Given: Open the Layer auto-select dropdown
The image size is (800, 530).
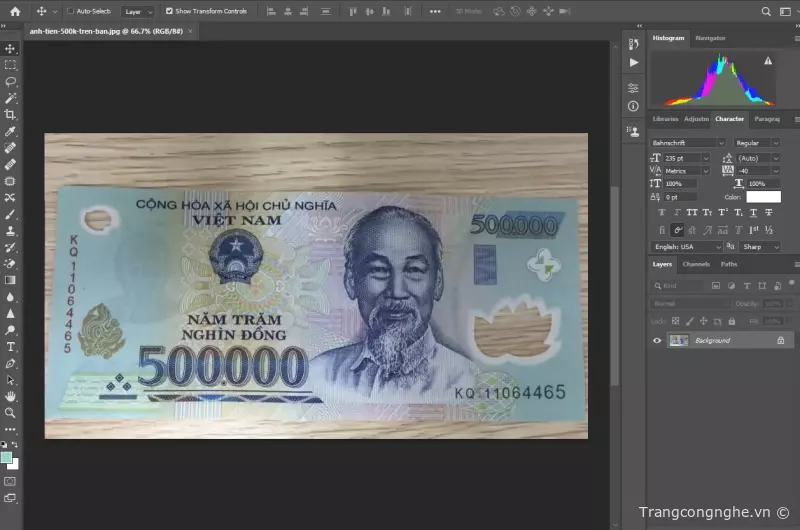Looking at the screenshot, I should (x=138, y=12).
